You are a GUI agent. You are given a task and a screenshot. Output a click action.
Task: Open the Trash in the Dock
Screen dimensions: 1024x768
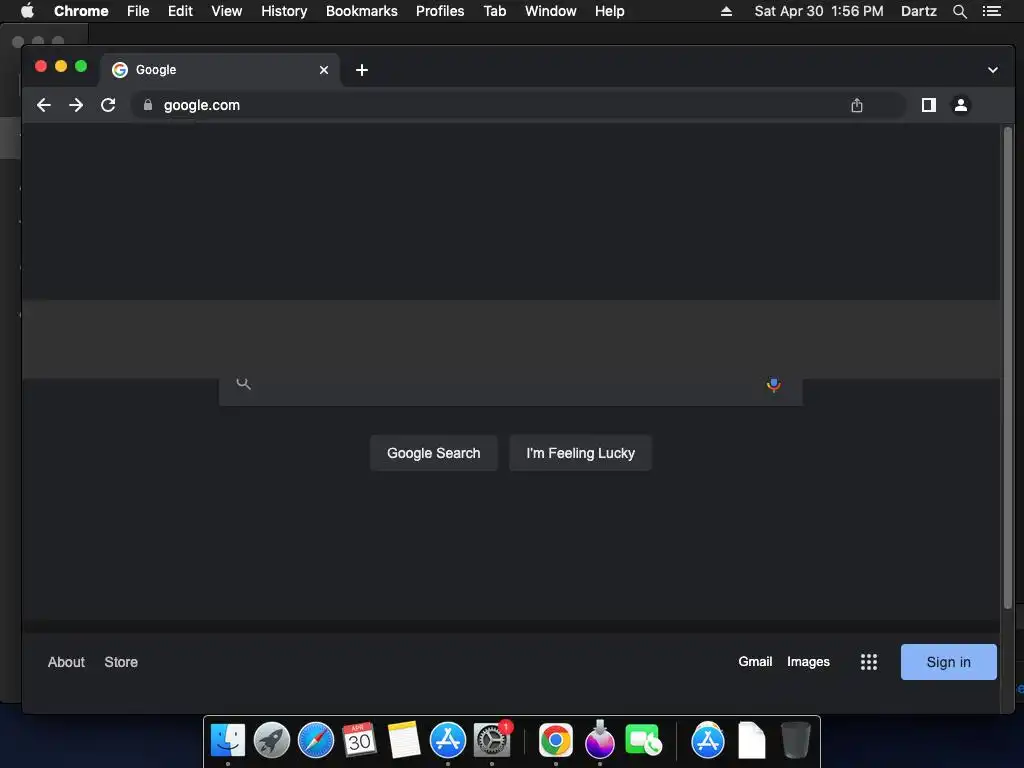click(795, 740)
